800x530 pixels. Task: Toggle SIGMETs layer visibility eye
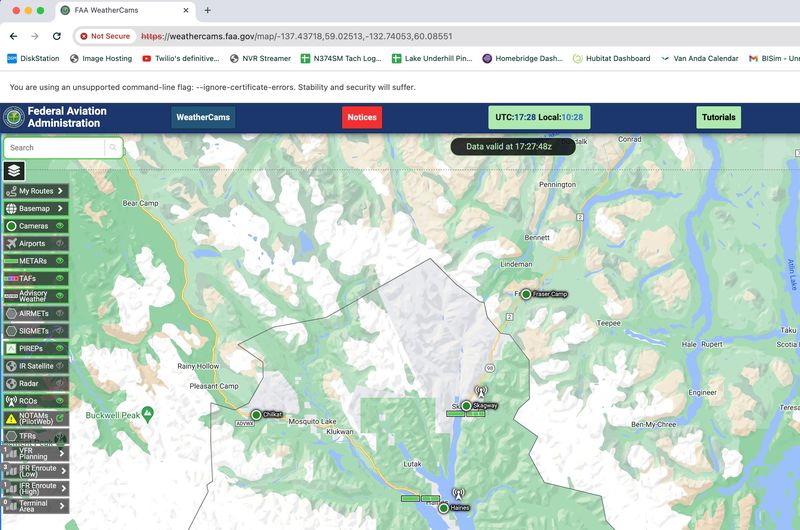point(60,331)
